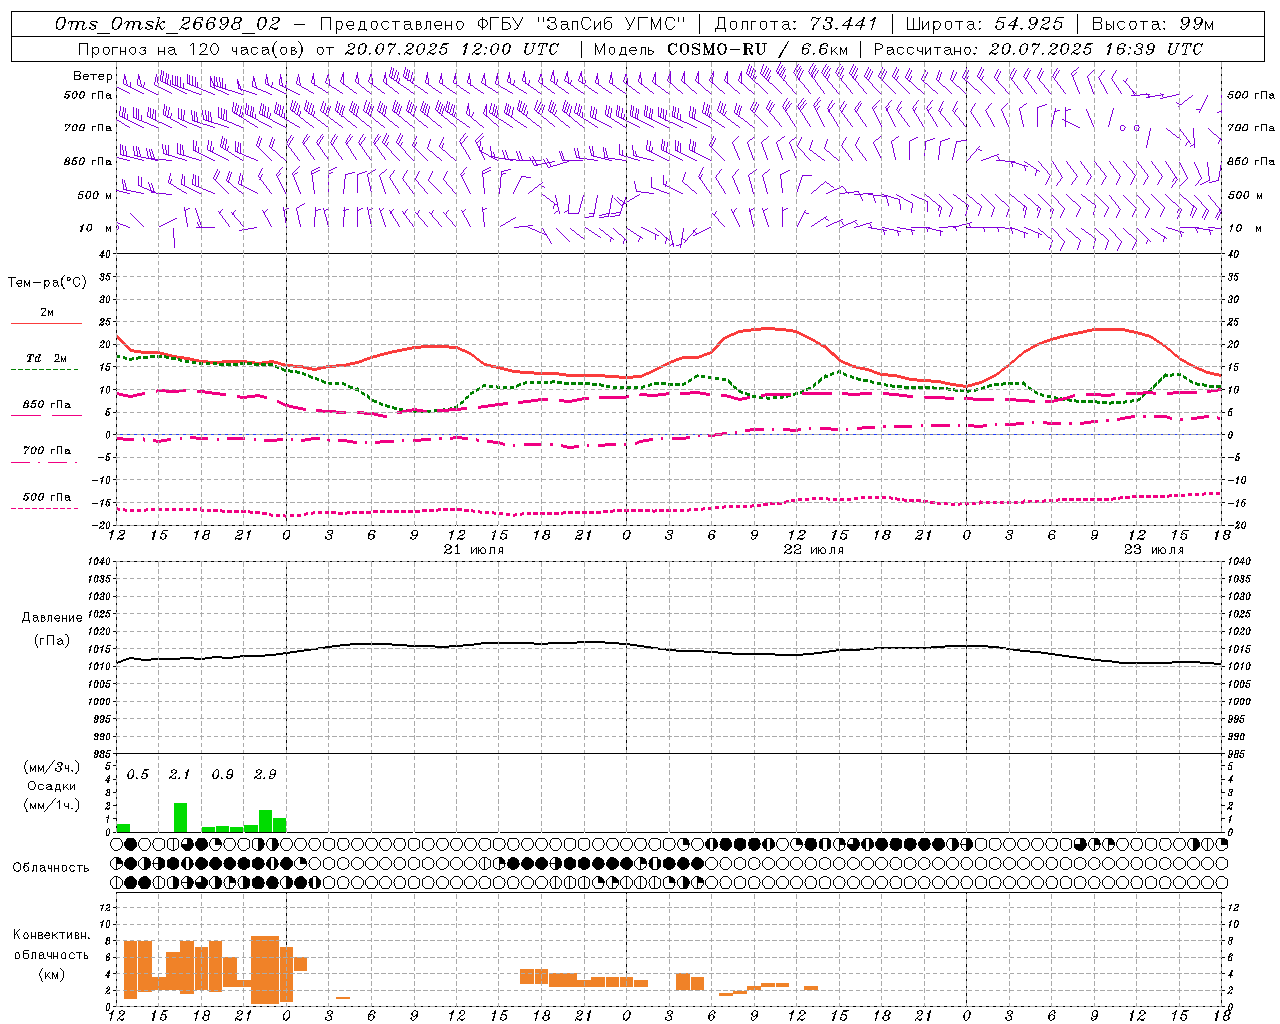This screenshot has height=1024, width=1280.
Task: Click the '22 июля' date label
Action: click(x=814, y=550)
